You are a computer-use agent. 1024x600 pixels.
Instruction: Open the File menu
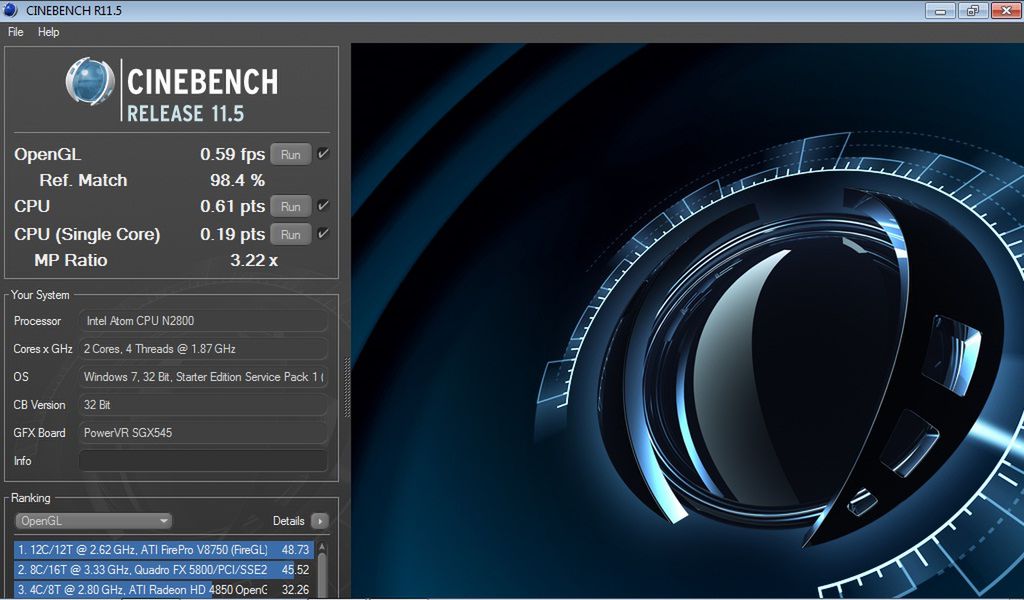click(x=16, y=32)
